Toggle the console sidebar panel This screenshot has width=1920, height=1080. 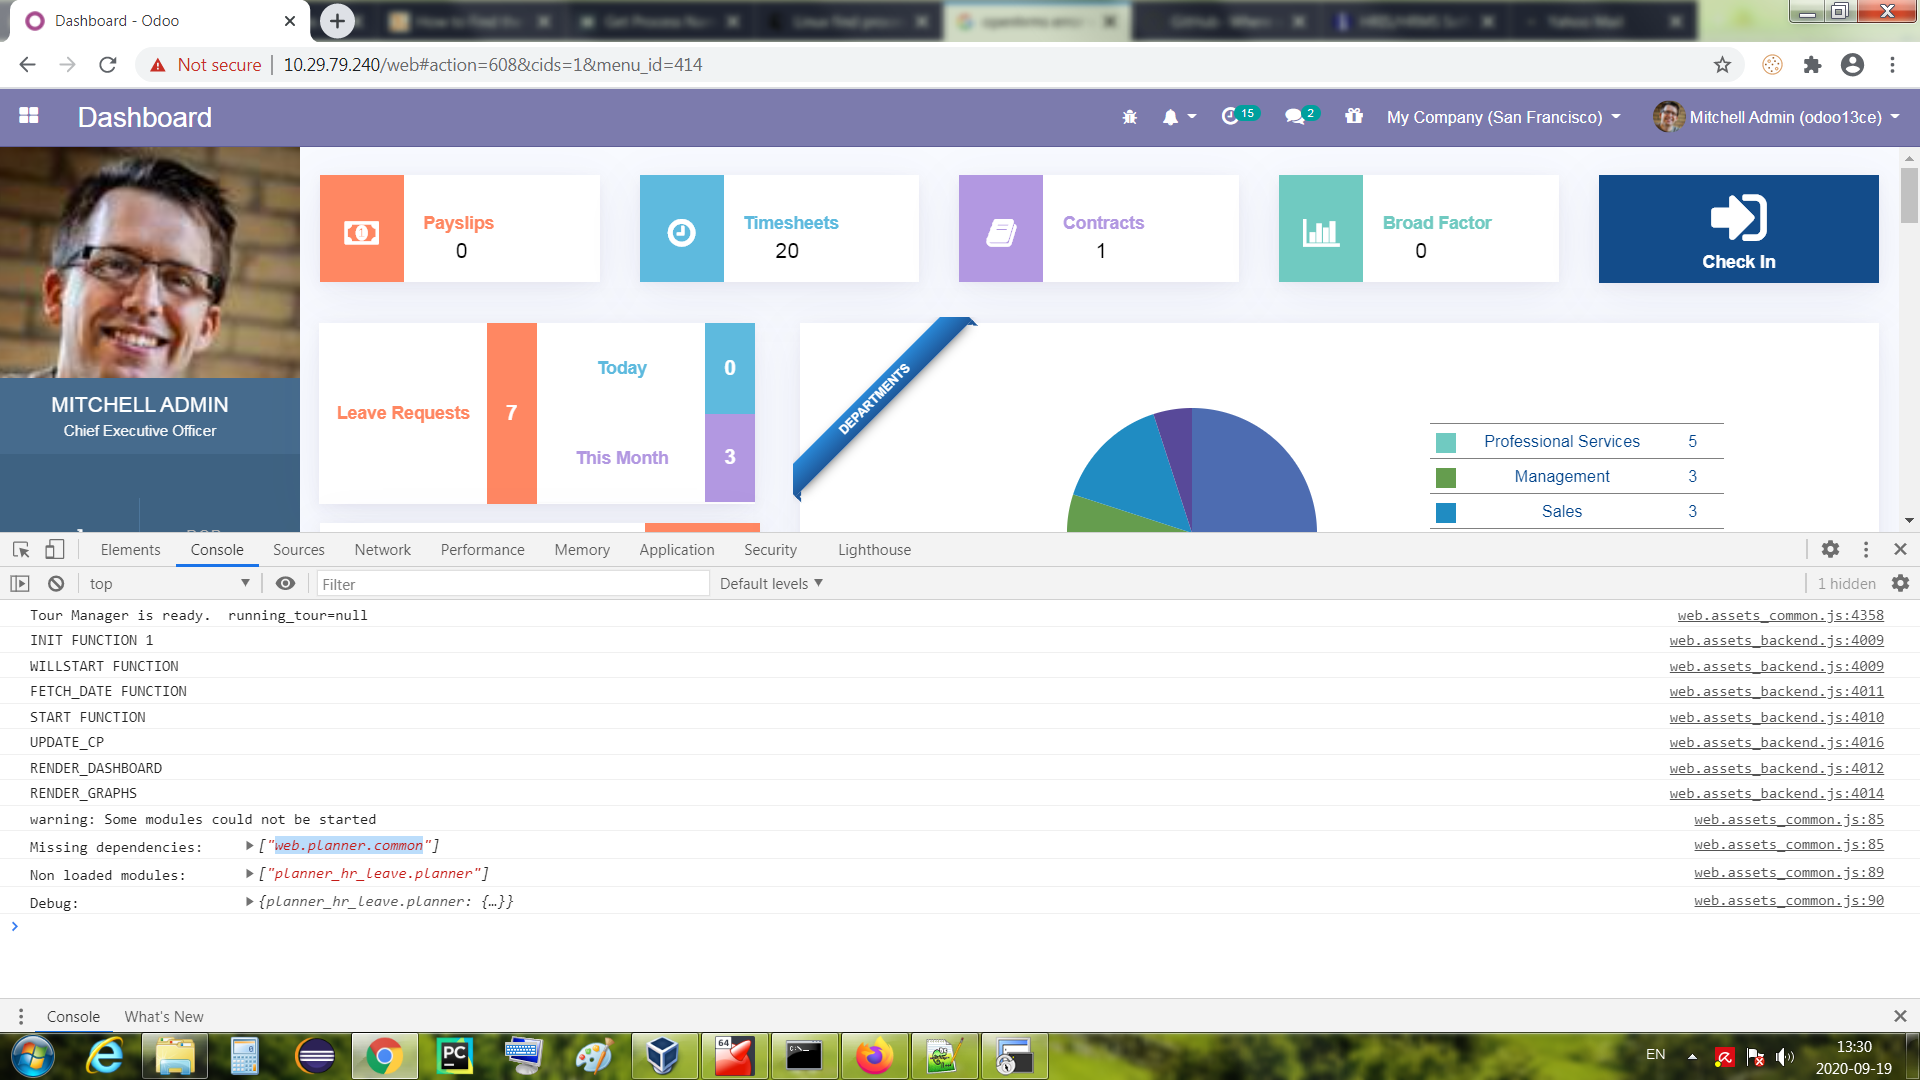[20, 584]
